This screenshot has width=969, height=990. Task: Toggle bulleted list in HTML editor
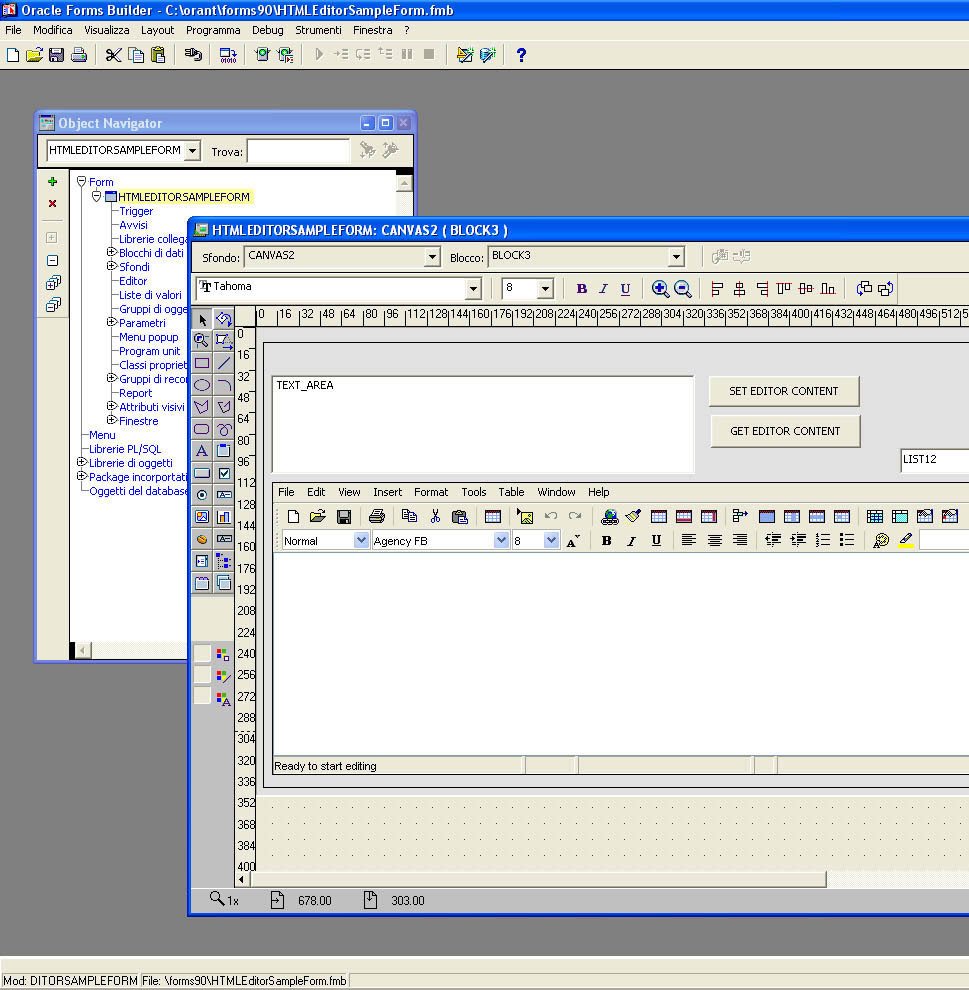point(847,540)
